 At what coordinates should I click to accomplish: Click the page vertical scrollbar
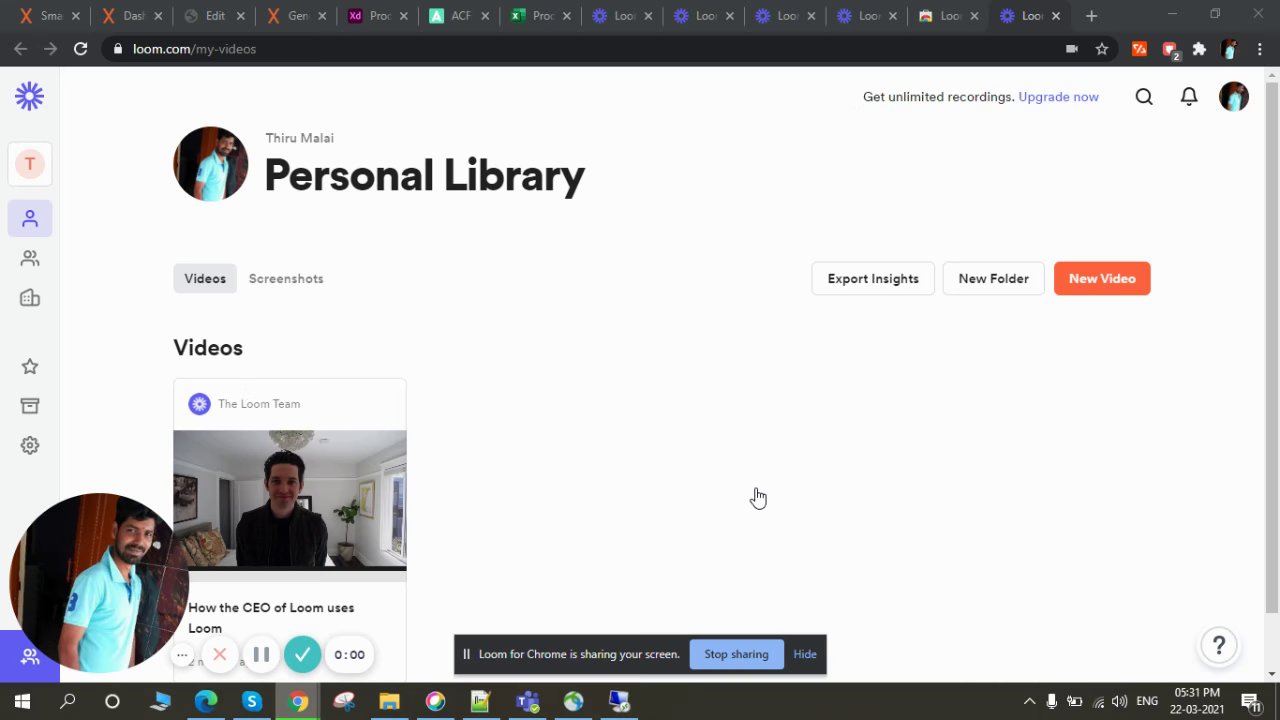1272,345
